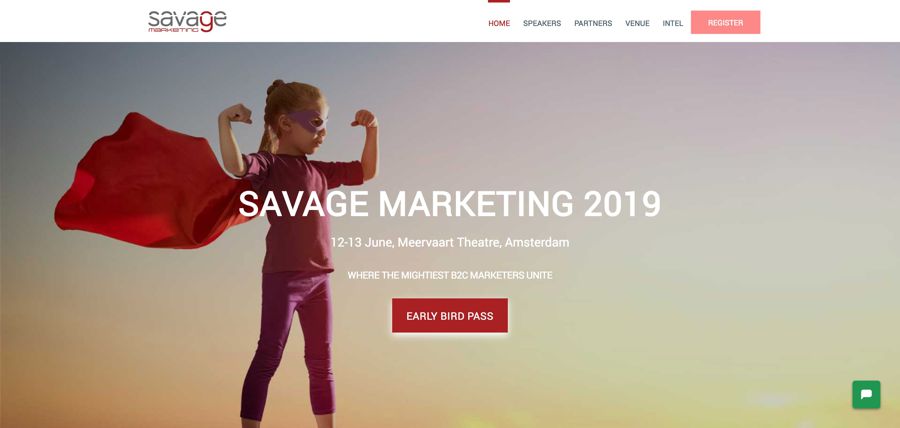Screen dimensions: 900x428
Task: Click the girl's hair bun
Action: [276, 87]
